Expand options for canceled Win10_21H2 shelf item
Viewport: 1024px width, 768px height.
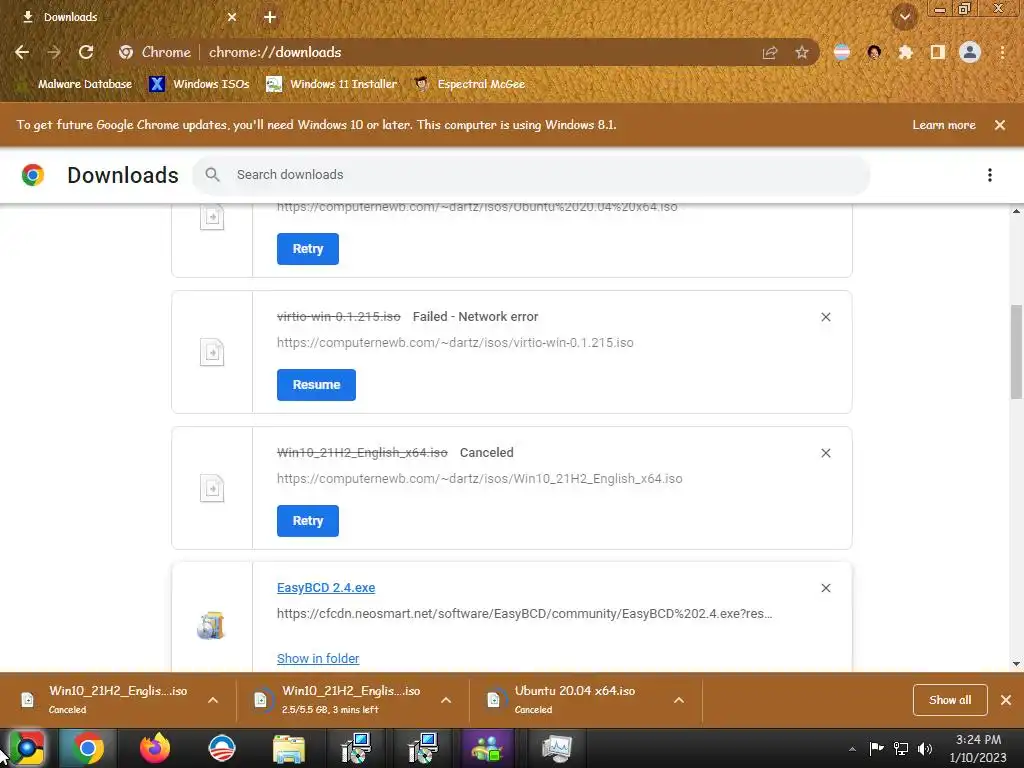[x=213, y=700]
